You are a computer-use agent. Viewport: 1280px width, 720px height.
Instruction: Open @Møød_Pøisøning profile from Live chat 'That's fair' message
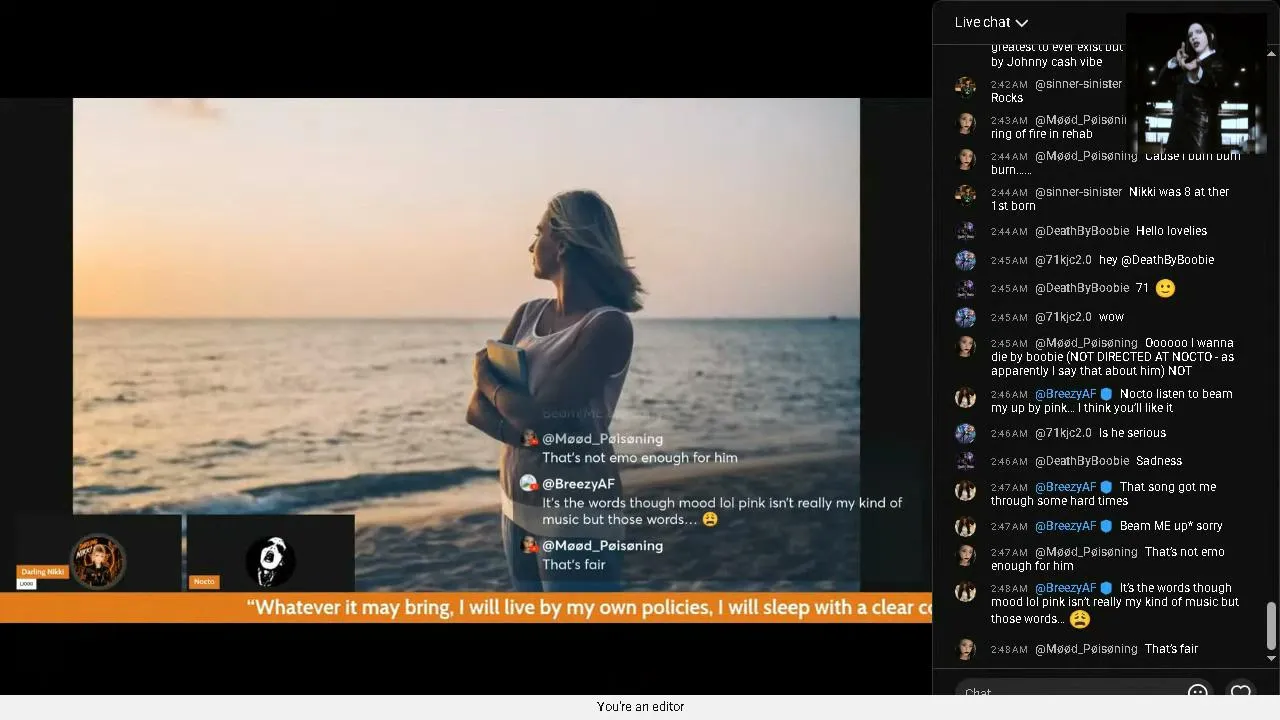point(1086,649)
